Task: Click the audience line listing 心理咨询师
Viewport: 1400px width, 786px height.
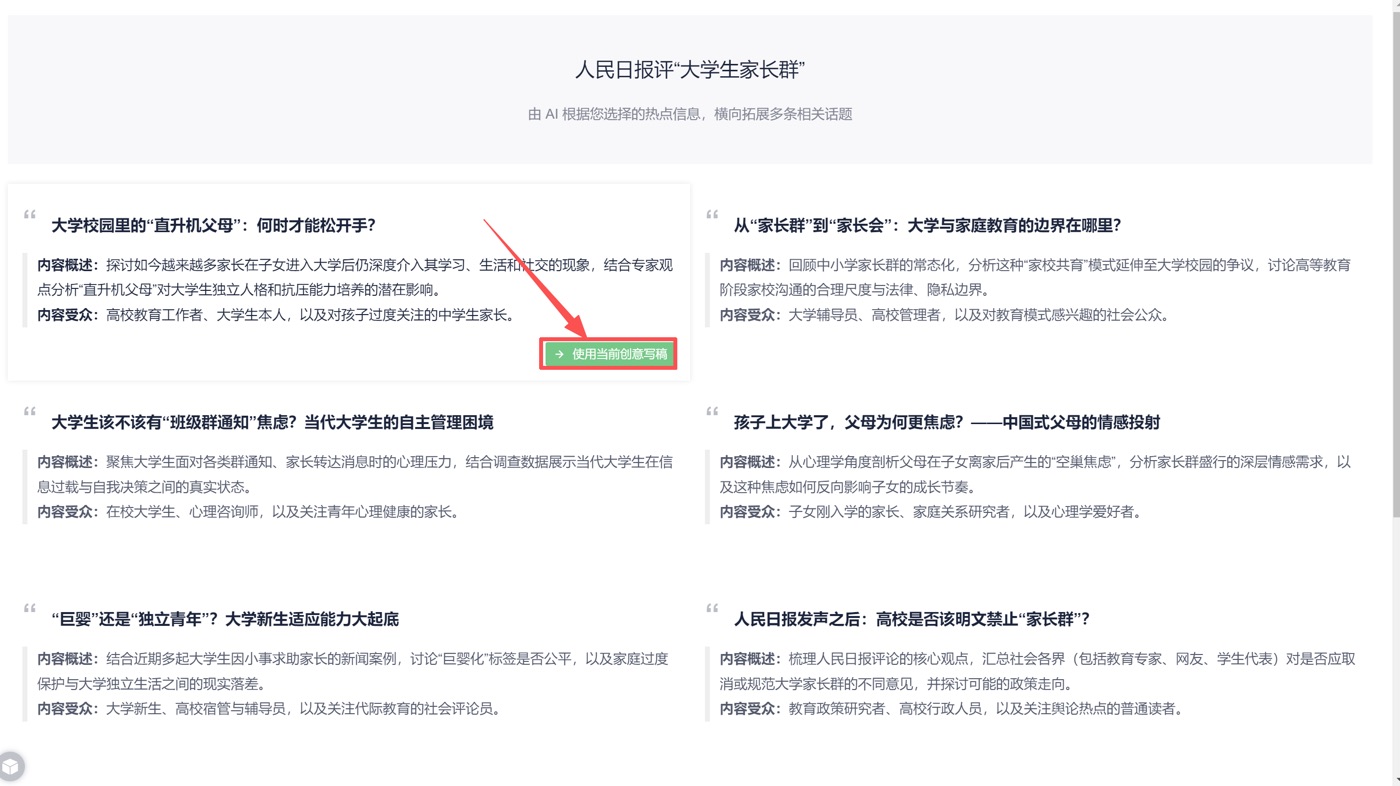Action: pos(251,512)
